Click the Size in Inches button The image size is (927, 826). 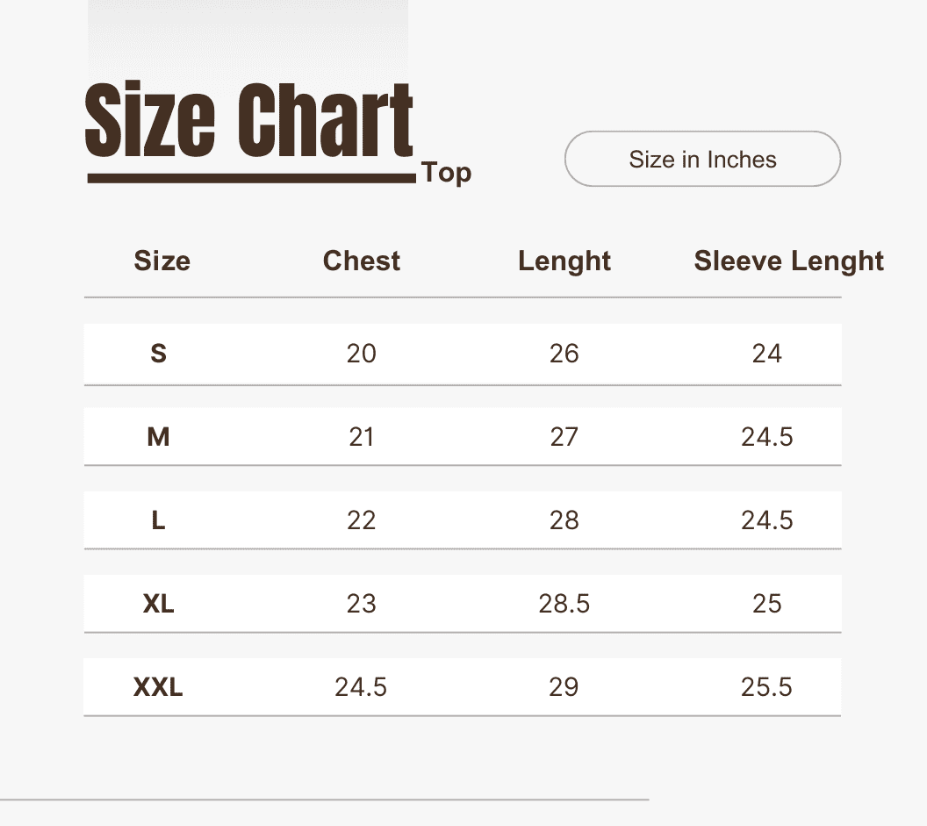(x=702, y=159)
